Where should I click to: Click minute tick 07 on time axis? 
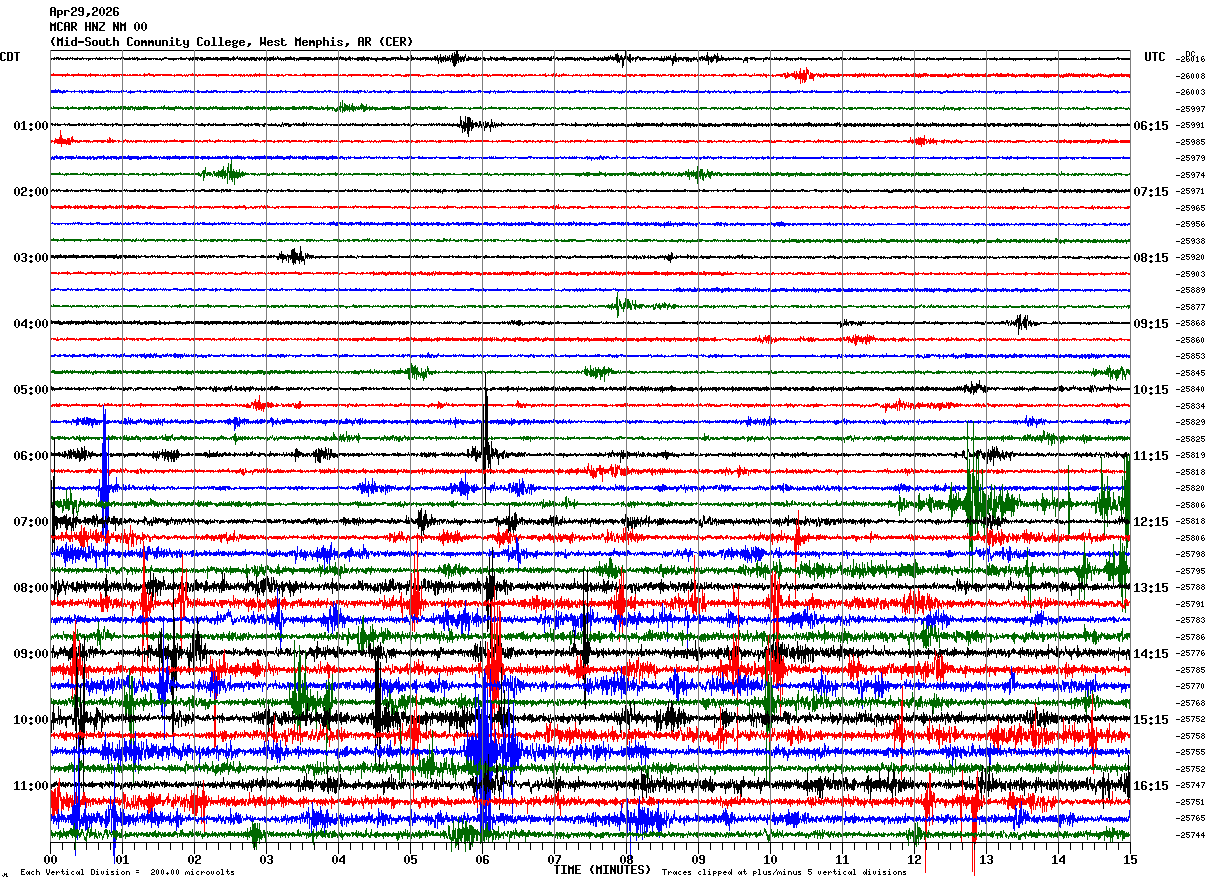[x=555, y=859]
